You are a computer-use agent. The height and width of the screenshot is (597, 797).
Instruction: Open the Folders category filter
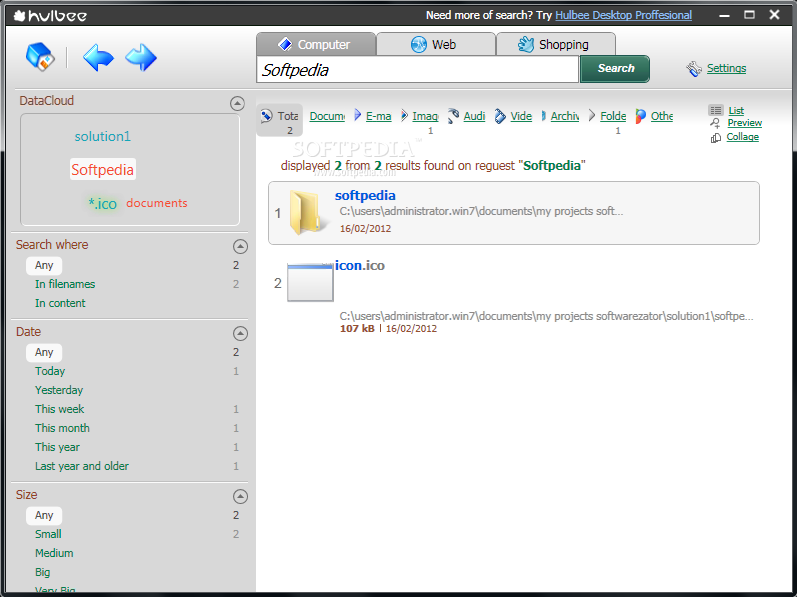coord(613,116)
